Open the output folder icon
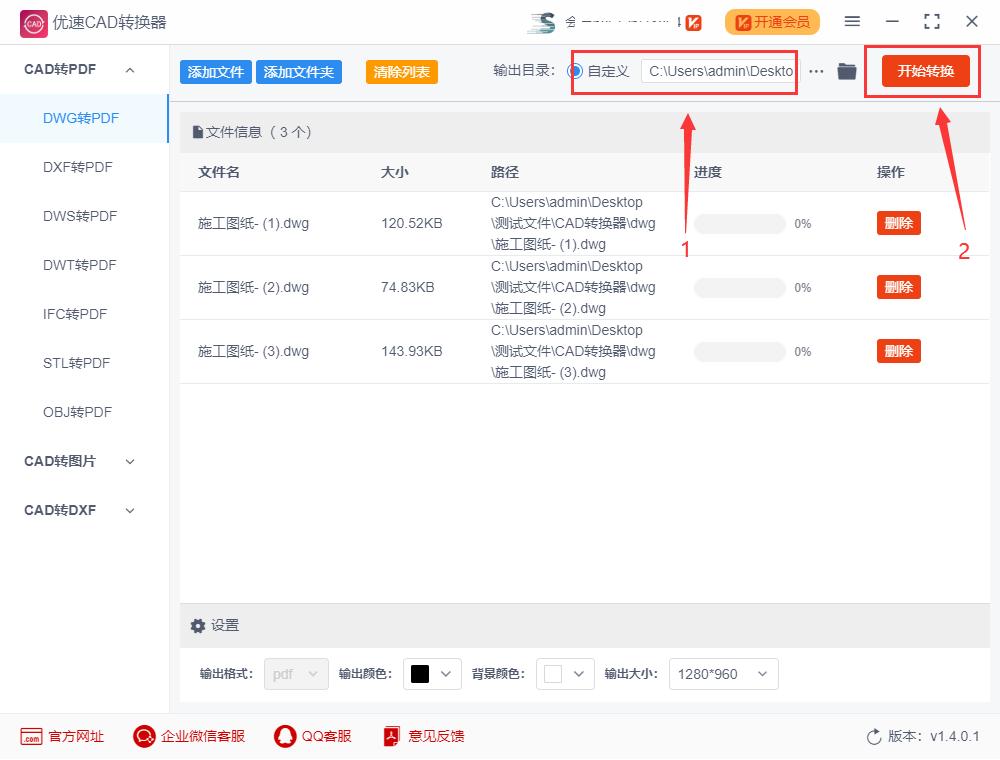The height and width of the screenshot is (760, 1000). pyautogui.click(x=846, y=71)
